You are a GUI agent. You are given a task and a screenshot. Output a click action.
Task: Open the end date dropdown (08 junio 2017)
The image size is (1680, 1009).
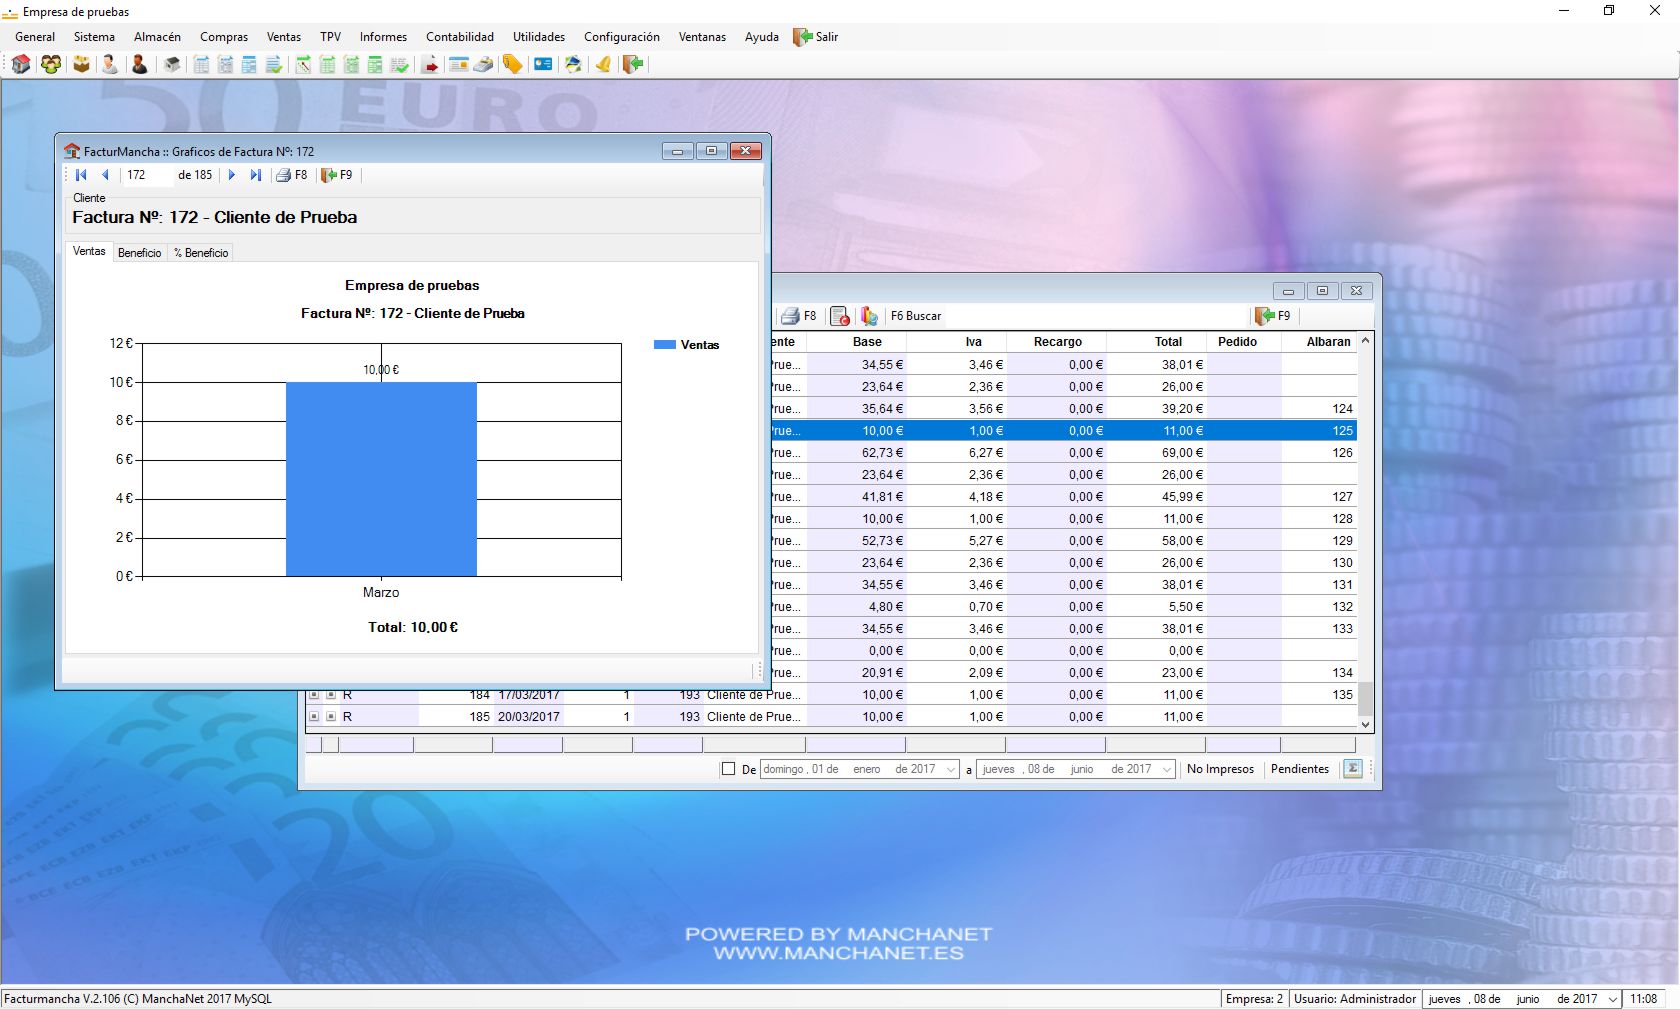tap(1166, 770)
